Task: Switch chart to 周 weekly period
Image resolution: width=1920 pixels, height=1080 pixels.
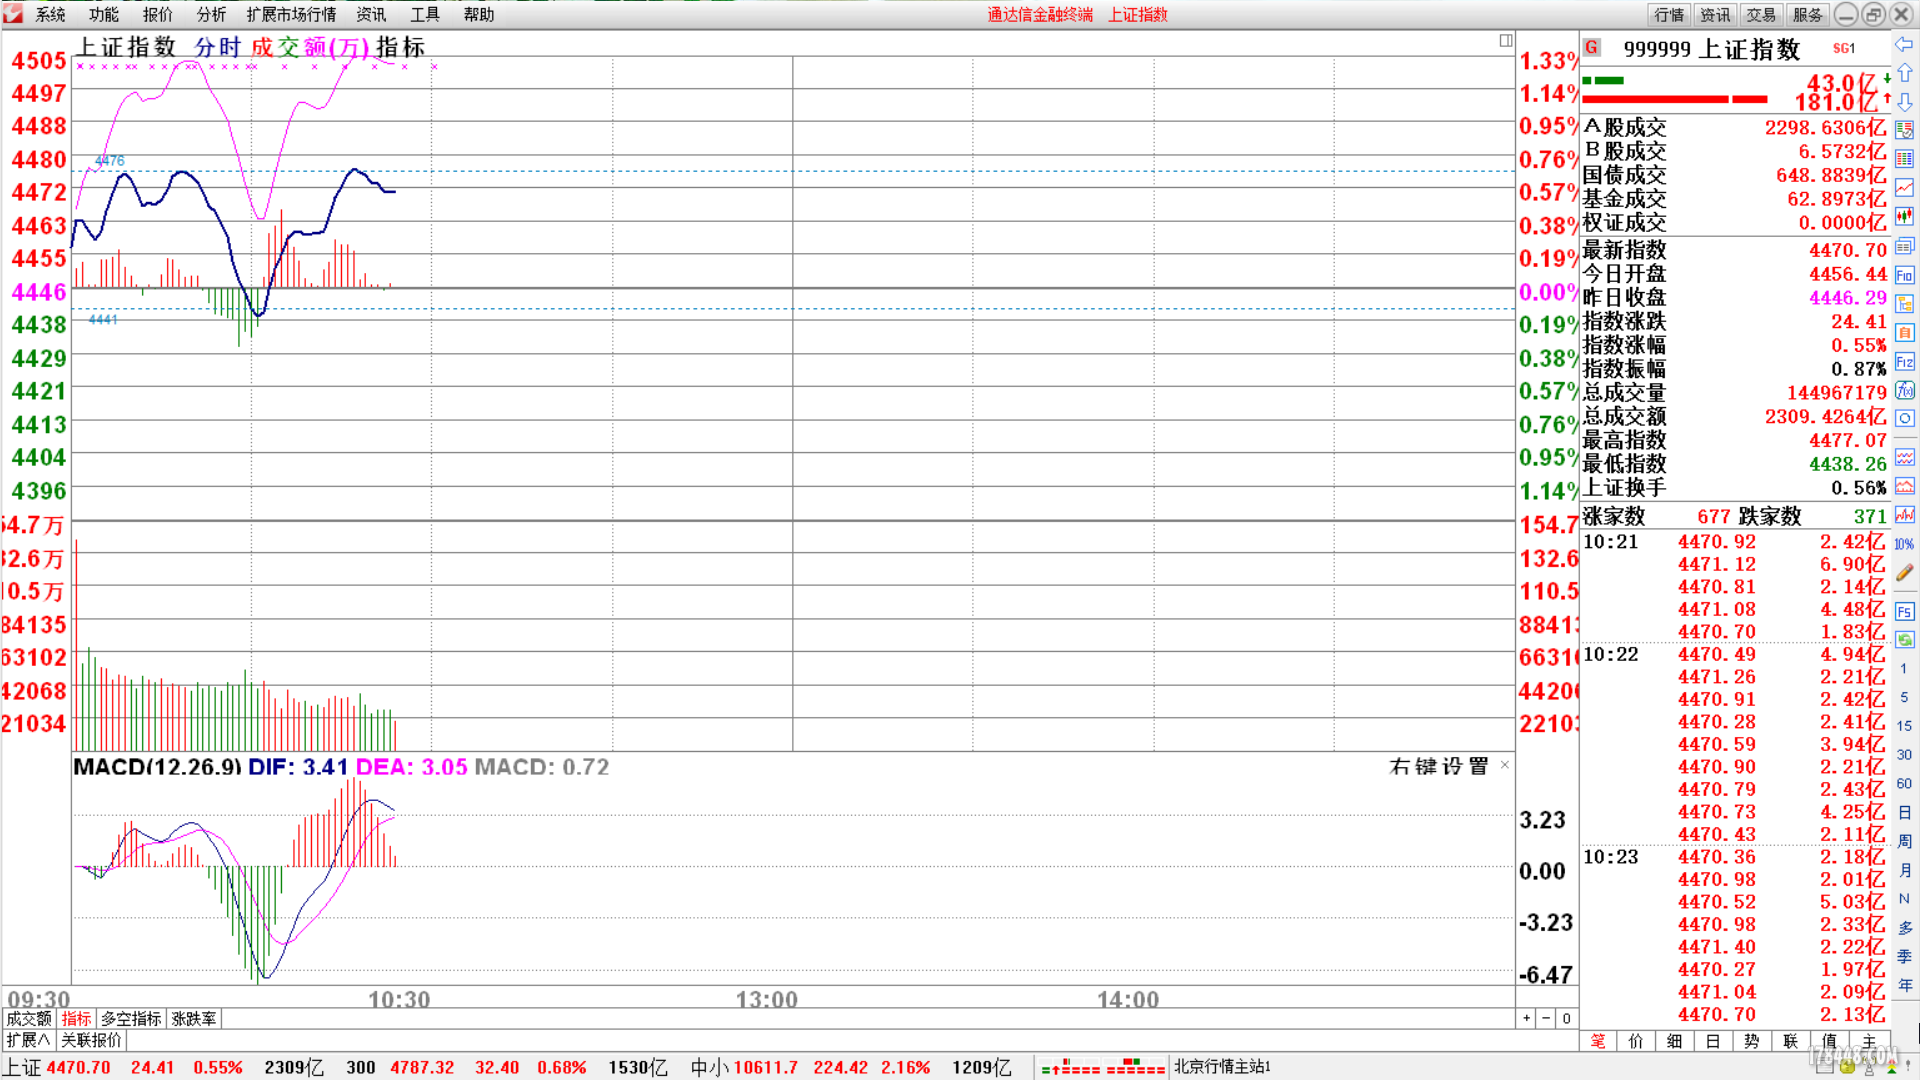Action: point(1905,841)
